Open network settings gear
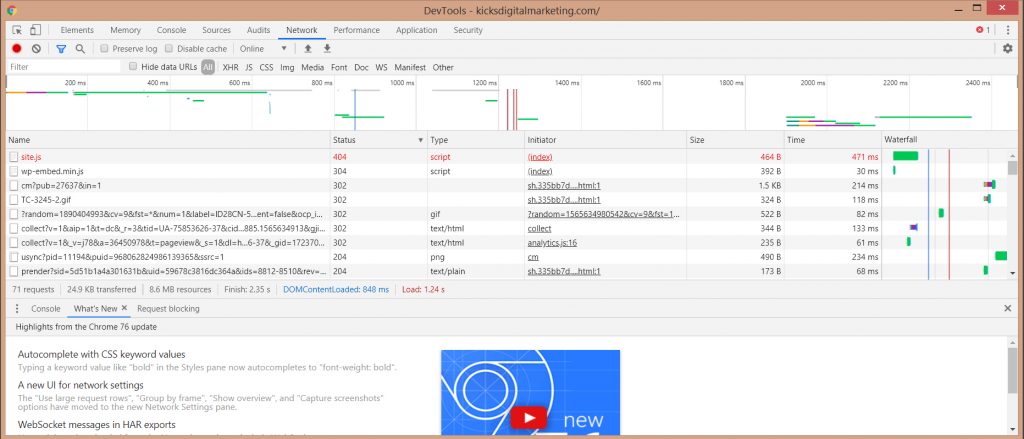This screenshot has width=1024, height=439. coord(1008,48)
